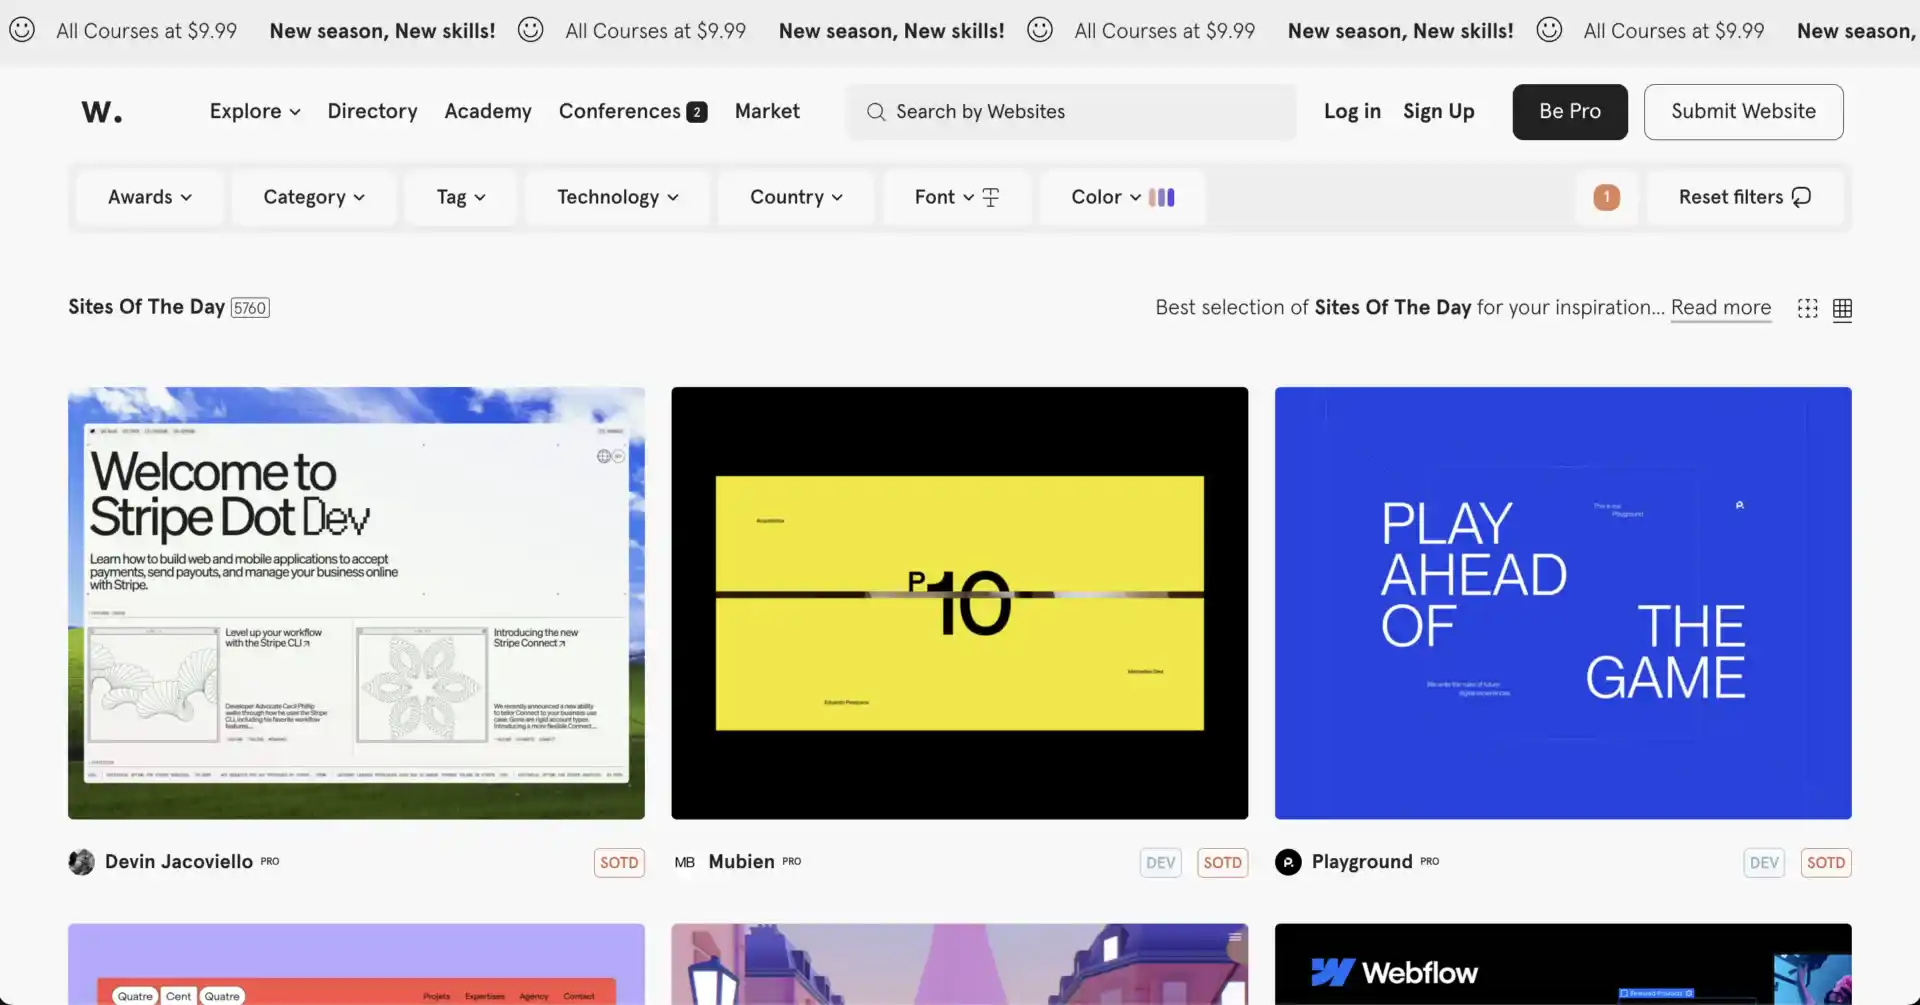Click the active filters count badge
Viewport: 1920px width, 1005px height.
(x=1607, y=198)
